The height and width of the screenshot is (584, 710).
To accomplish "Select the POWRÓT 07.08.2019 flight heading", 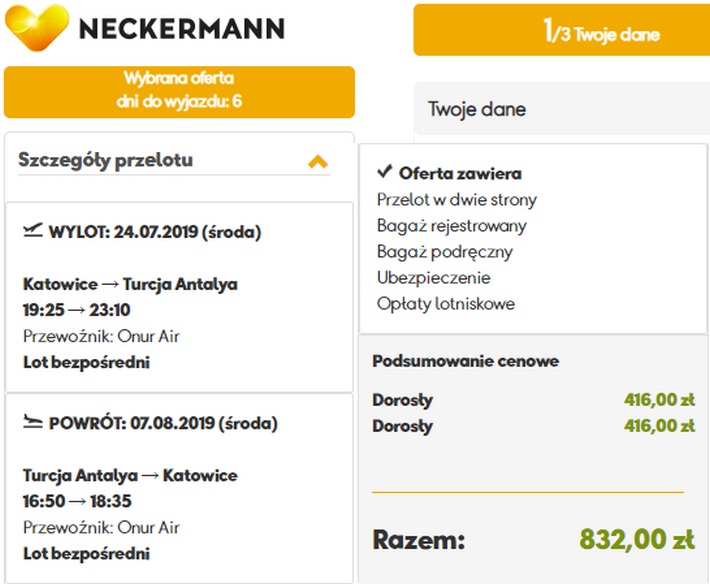I will click(163, 423).
